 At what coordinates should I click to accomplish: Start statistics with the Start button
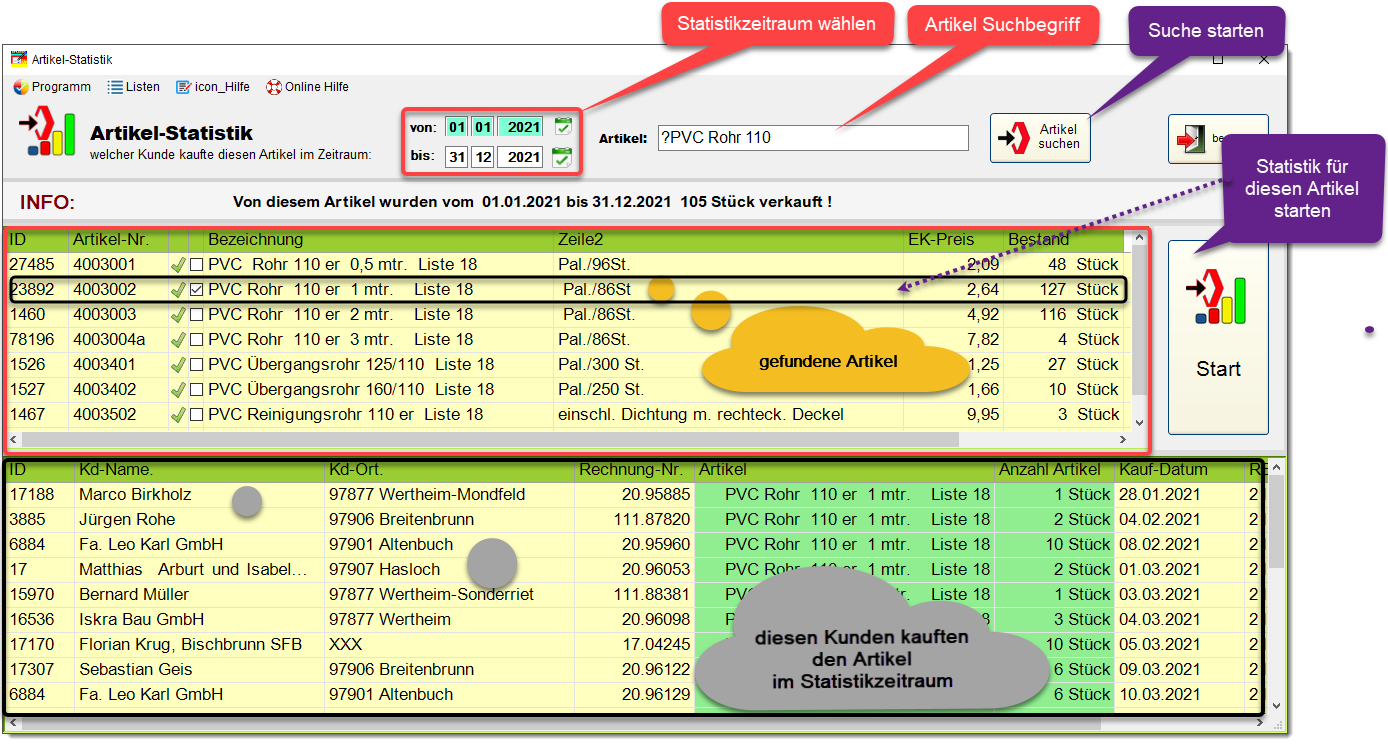coord(1218,337)
